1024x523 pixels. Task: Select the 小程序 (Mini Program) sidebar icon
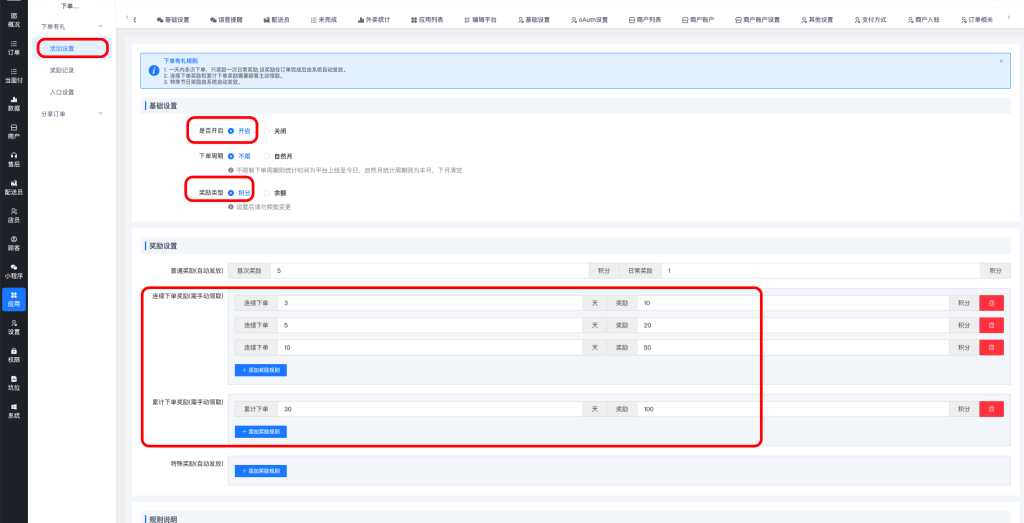pyautogui.click(x=14, y=270)
